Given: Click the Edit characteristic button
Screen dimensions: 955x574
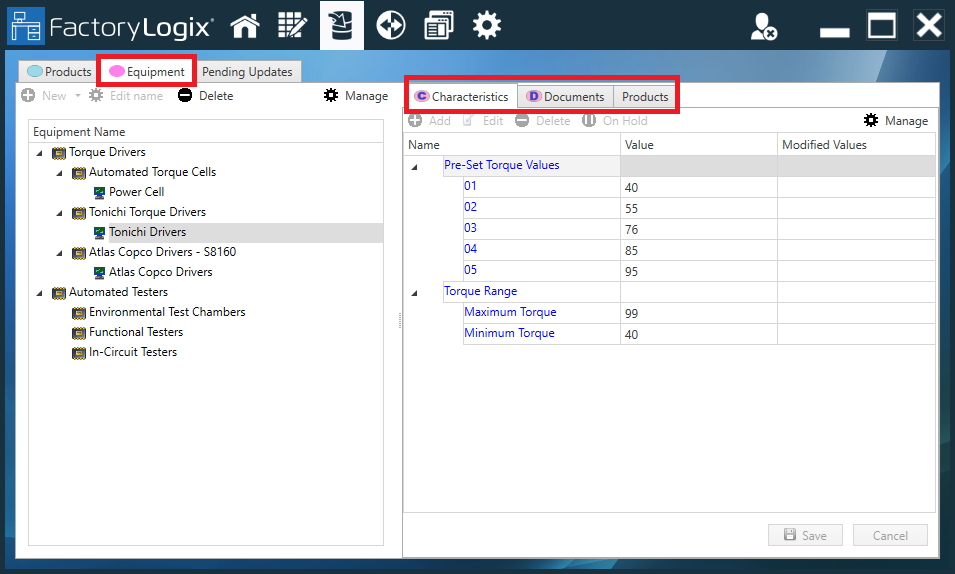Looking at the screenshot, I should pos(483,121).
